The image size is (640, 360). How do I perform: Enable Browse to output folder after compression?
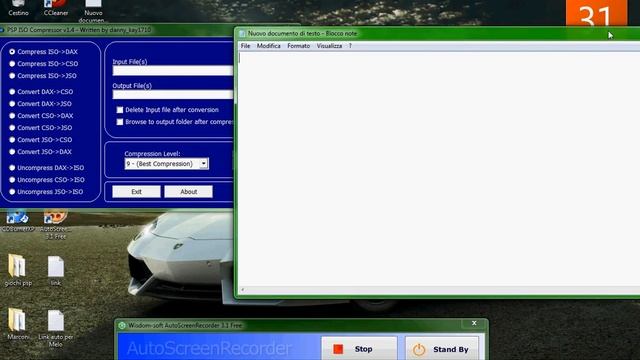point(120,122)
